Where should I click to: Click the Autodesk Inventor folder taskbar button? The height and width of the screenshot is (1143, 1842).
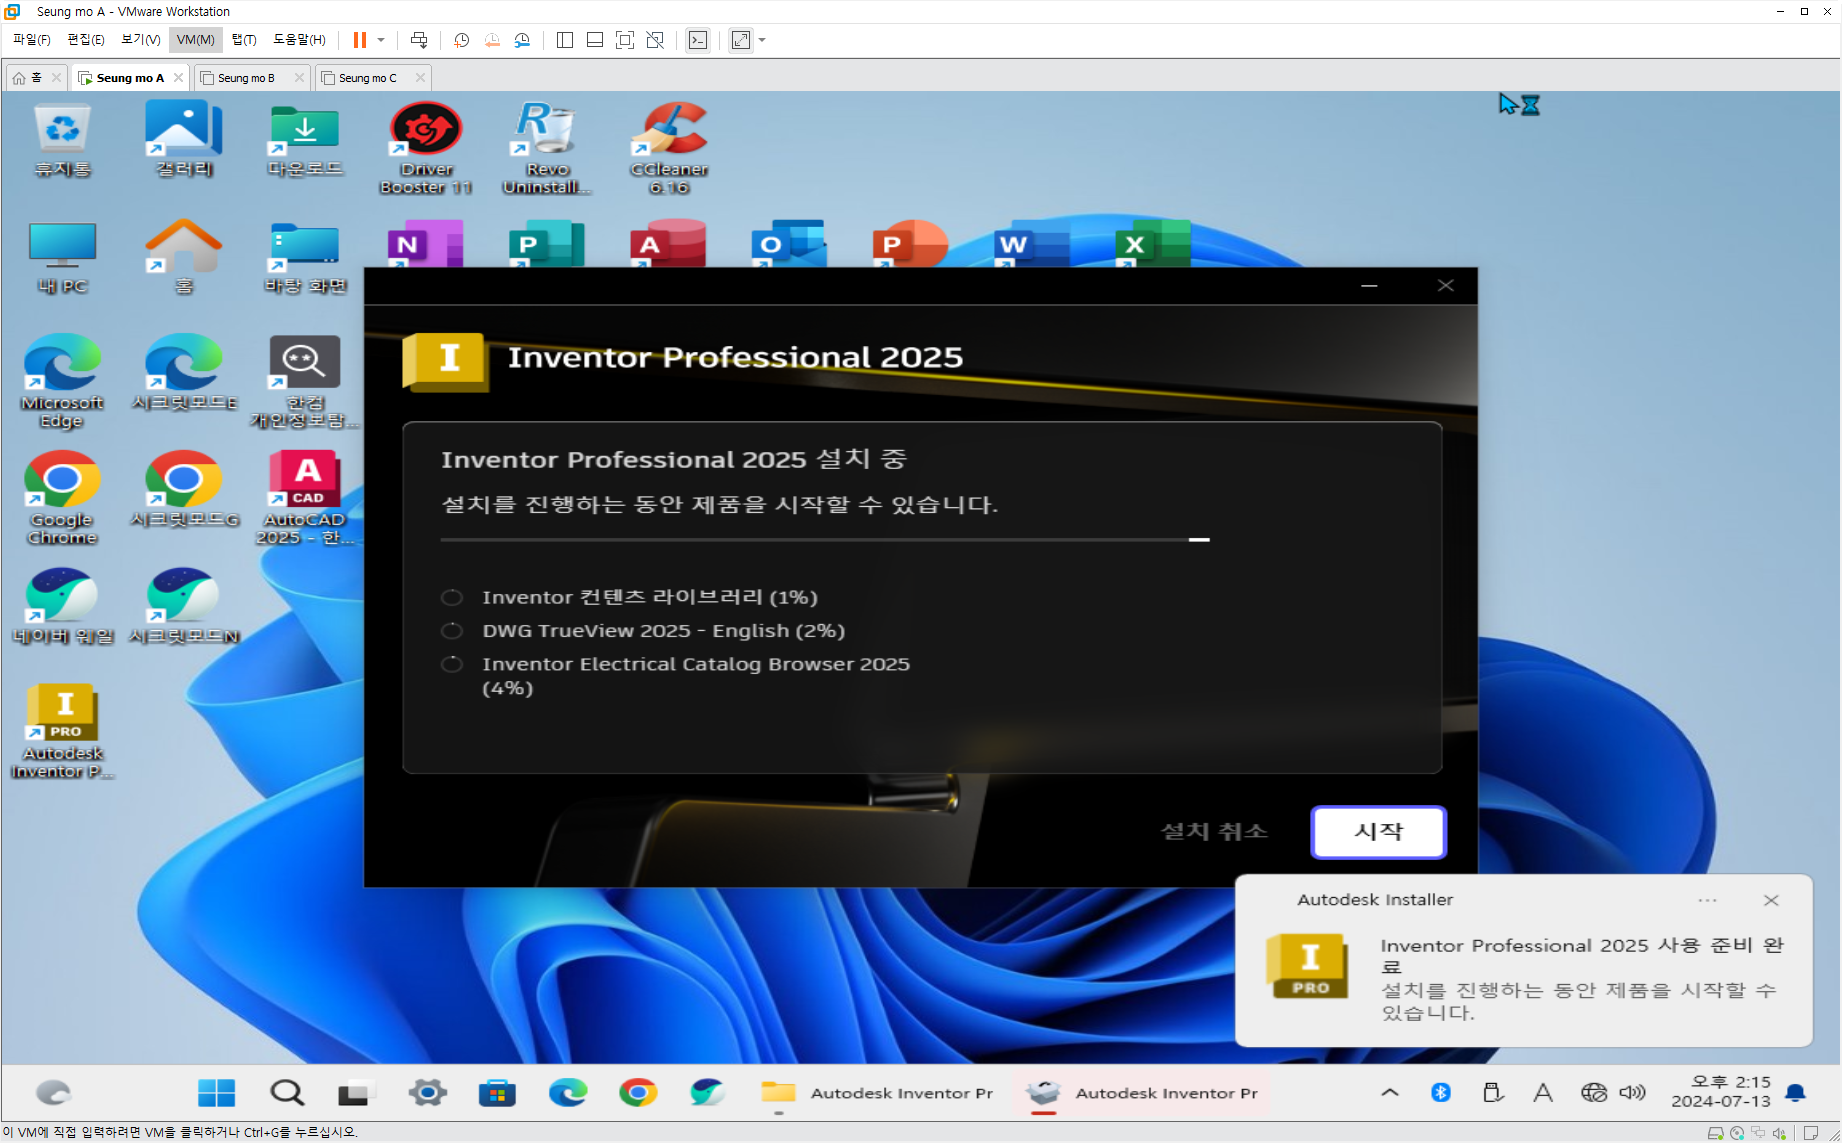pyautogui.click(x=877, y=1093)
